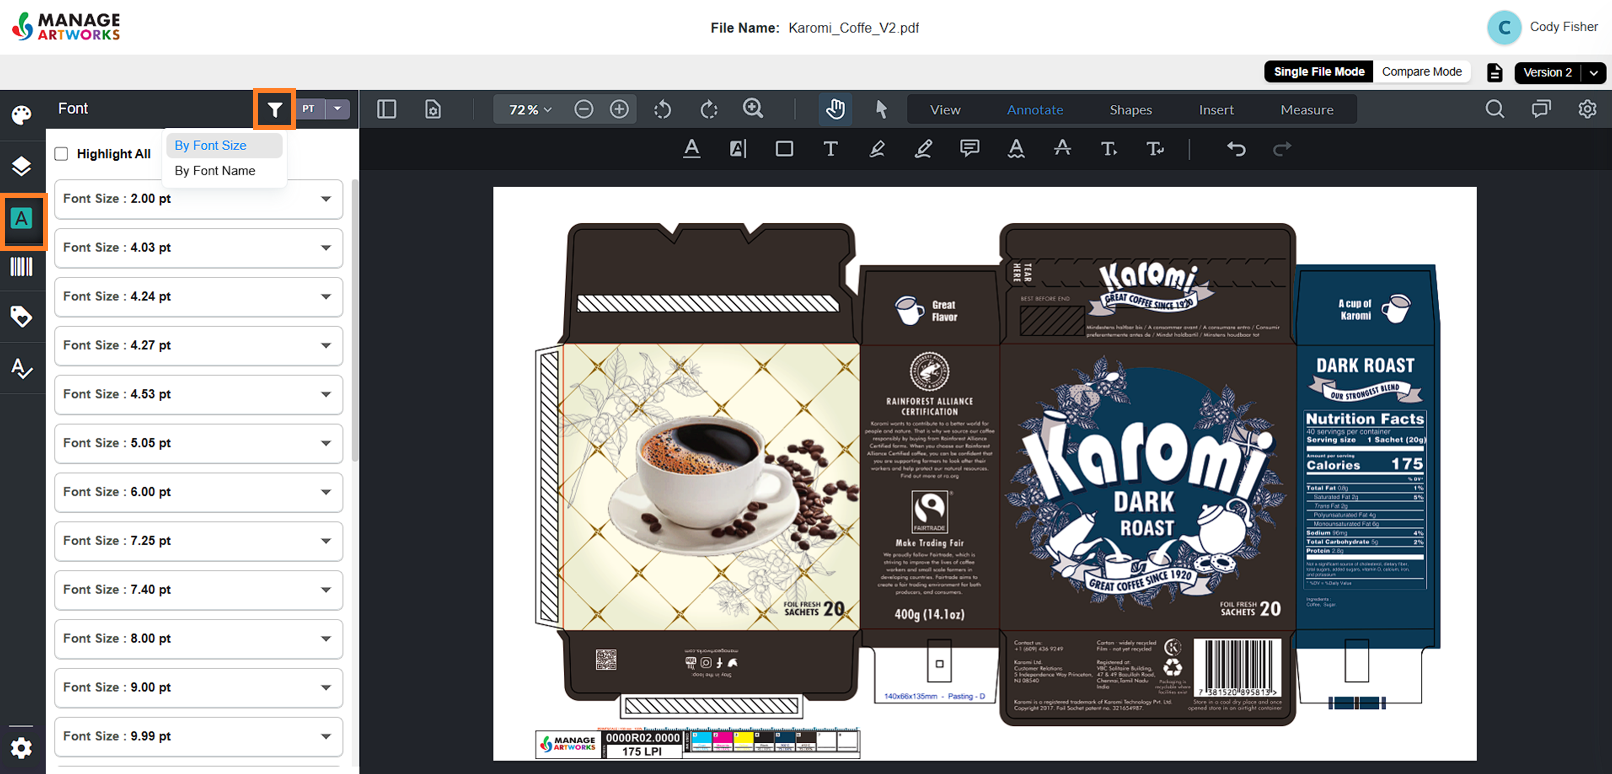This screenshot has height=774, width=1612.
Task: Select the free text T tool
Action: (830, 149)
